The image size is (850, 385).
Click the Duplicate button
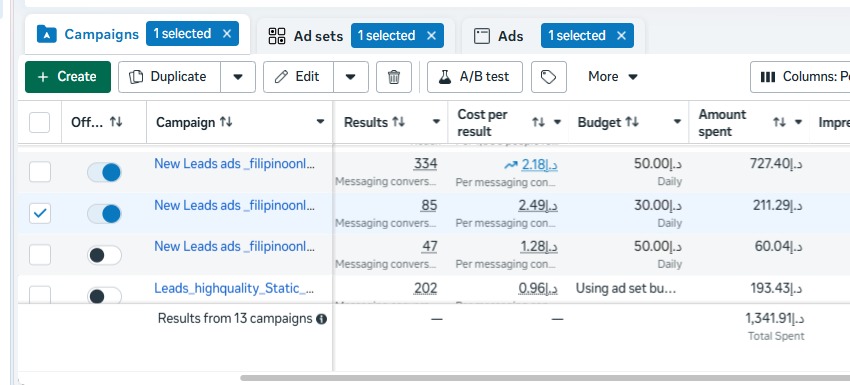tap(169, 77)
